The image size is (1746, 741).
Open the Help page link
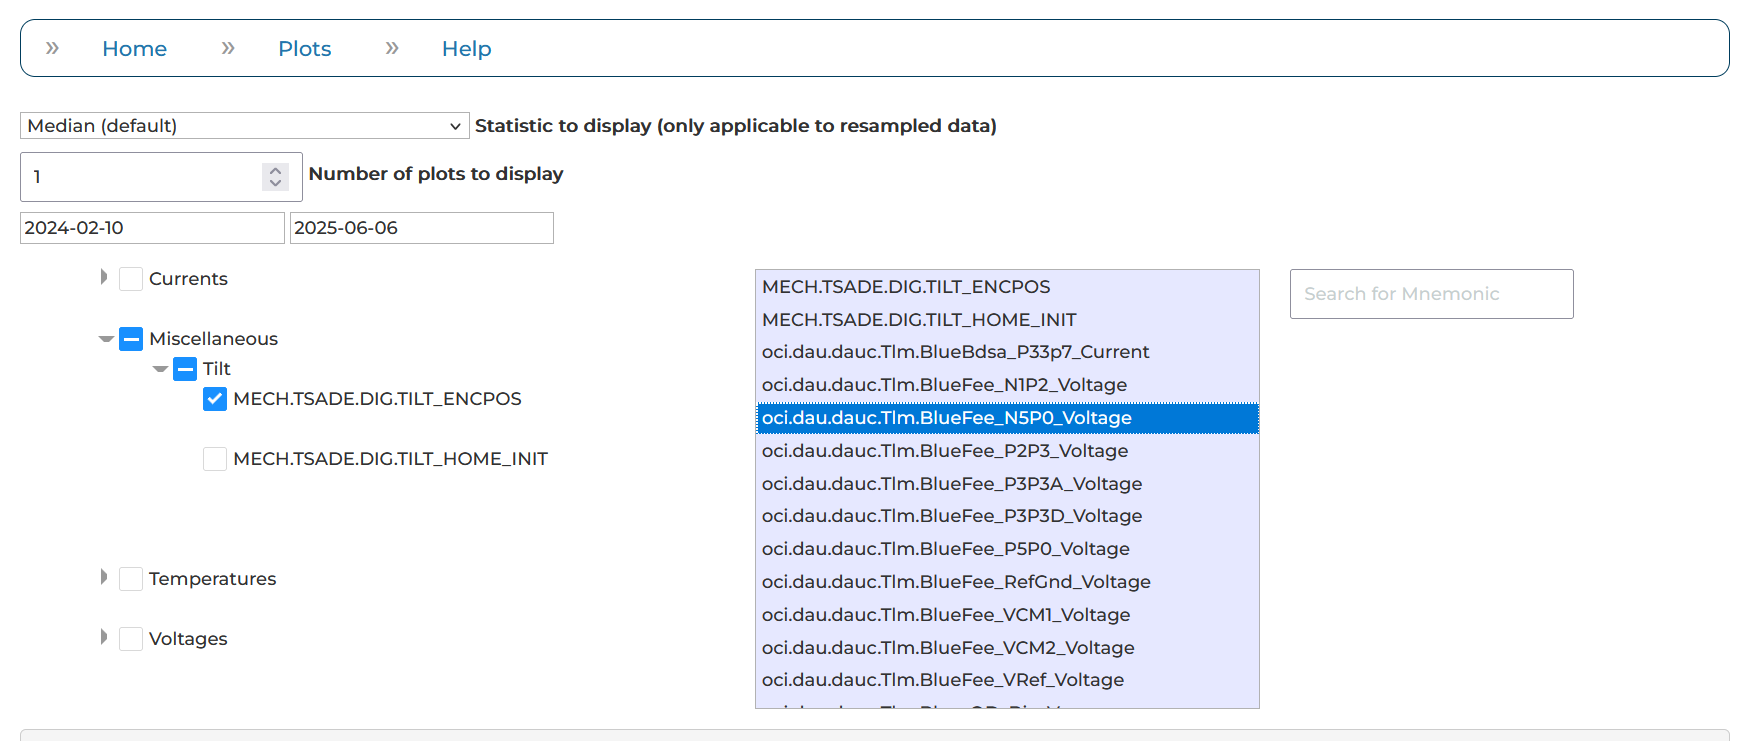pos(466,49)
